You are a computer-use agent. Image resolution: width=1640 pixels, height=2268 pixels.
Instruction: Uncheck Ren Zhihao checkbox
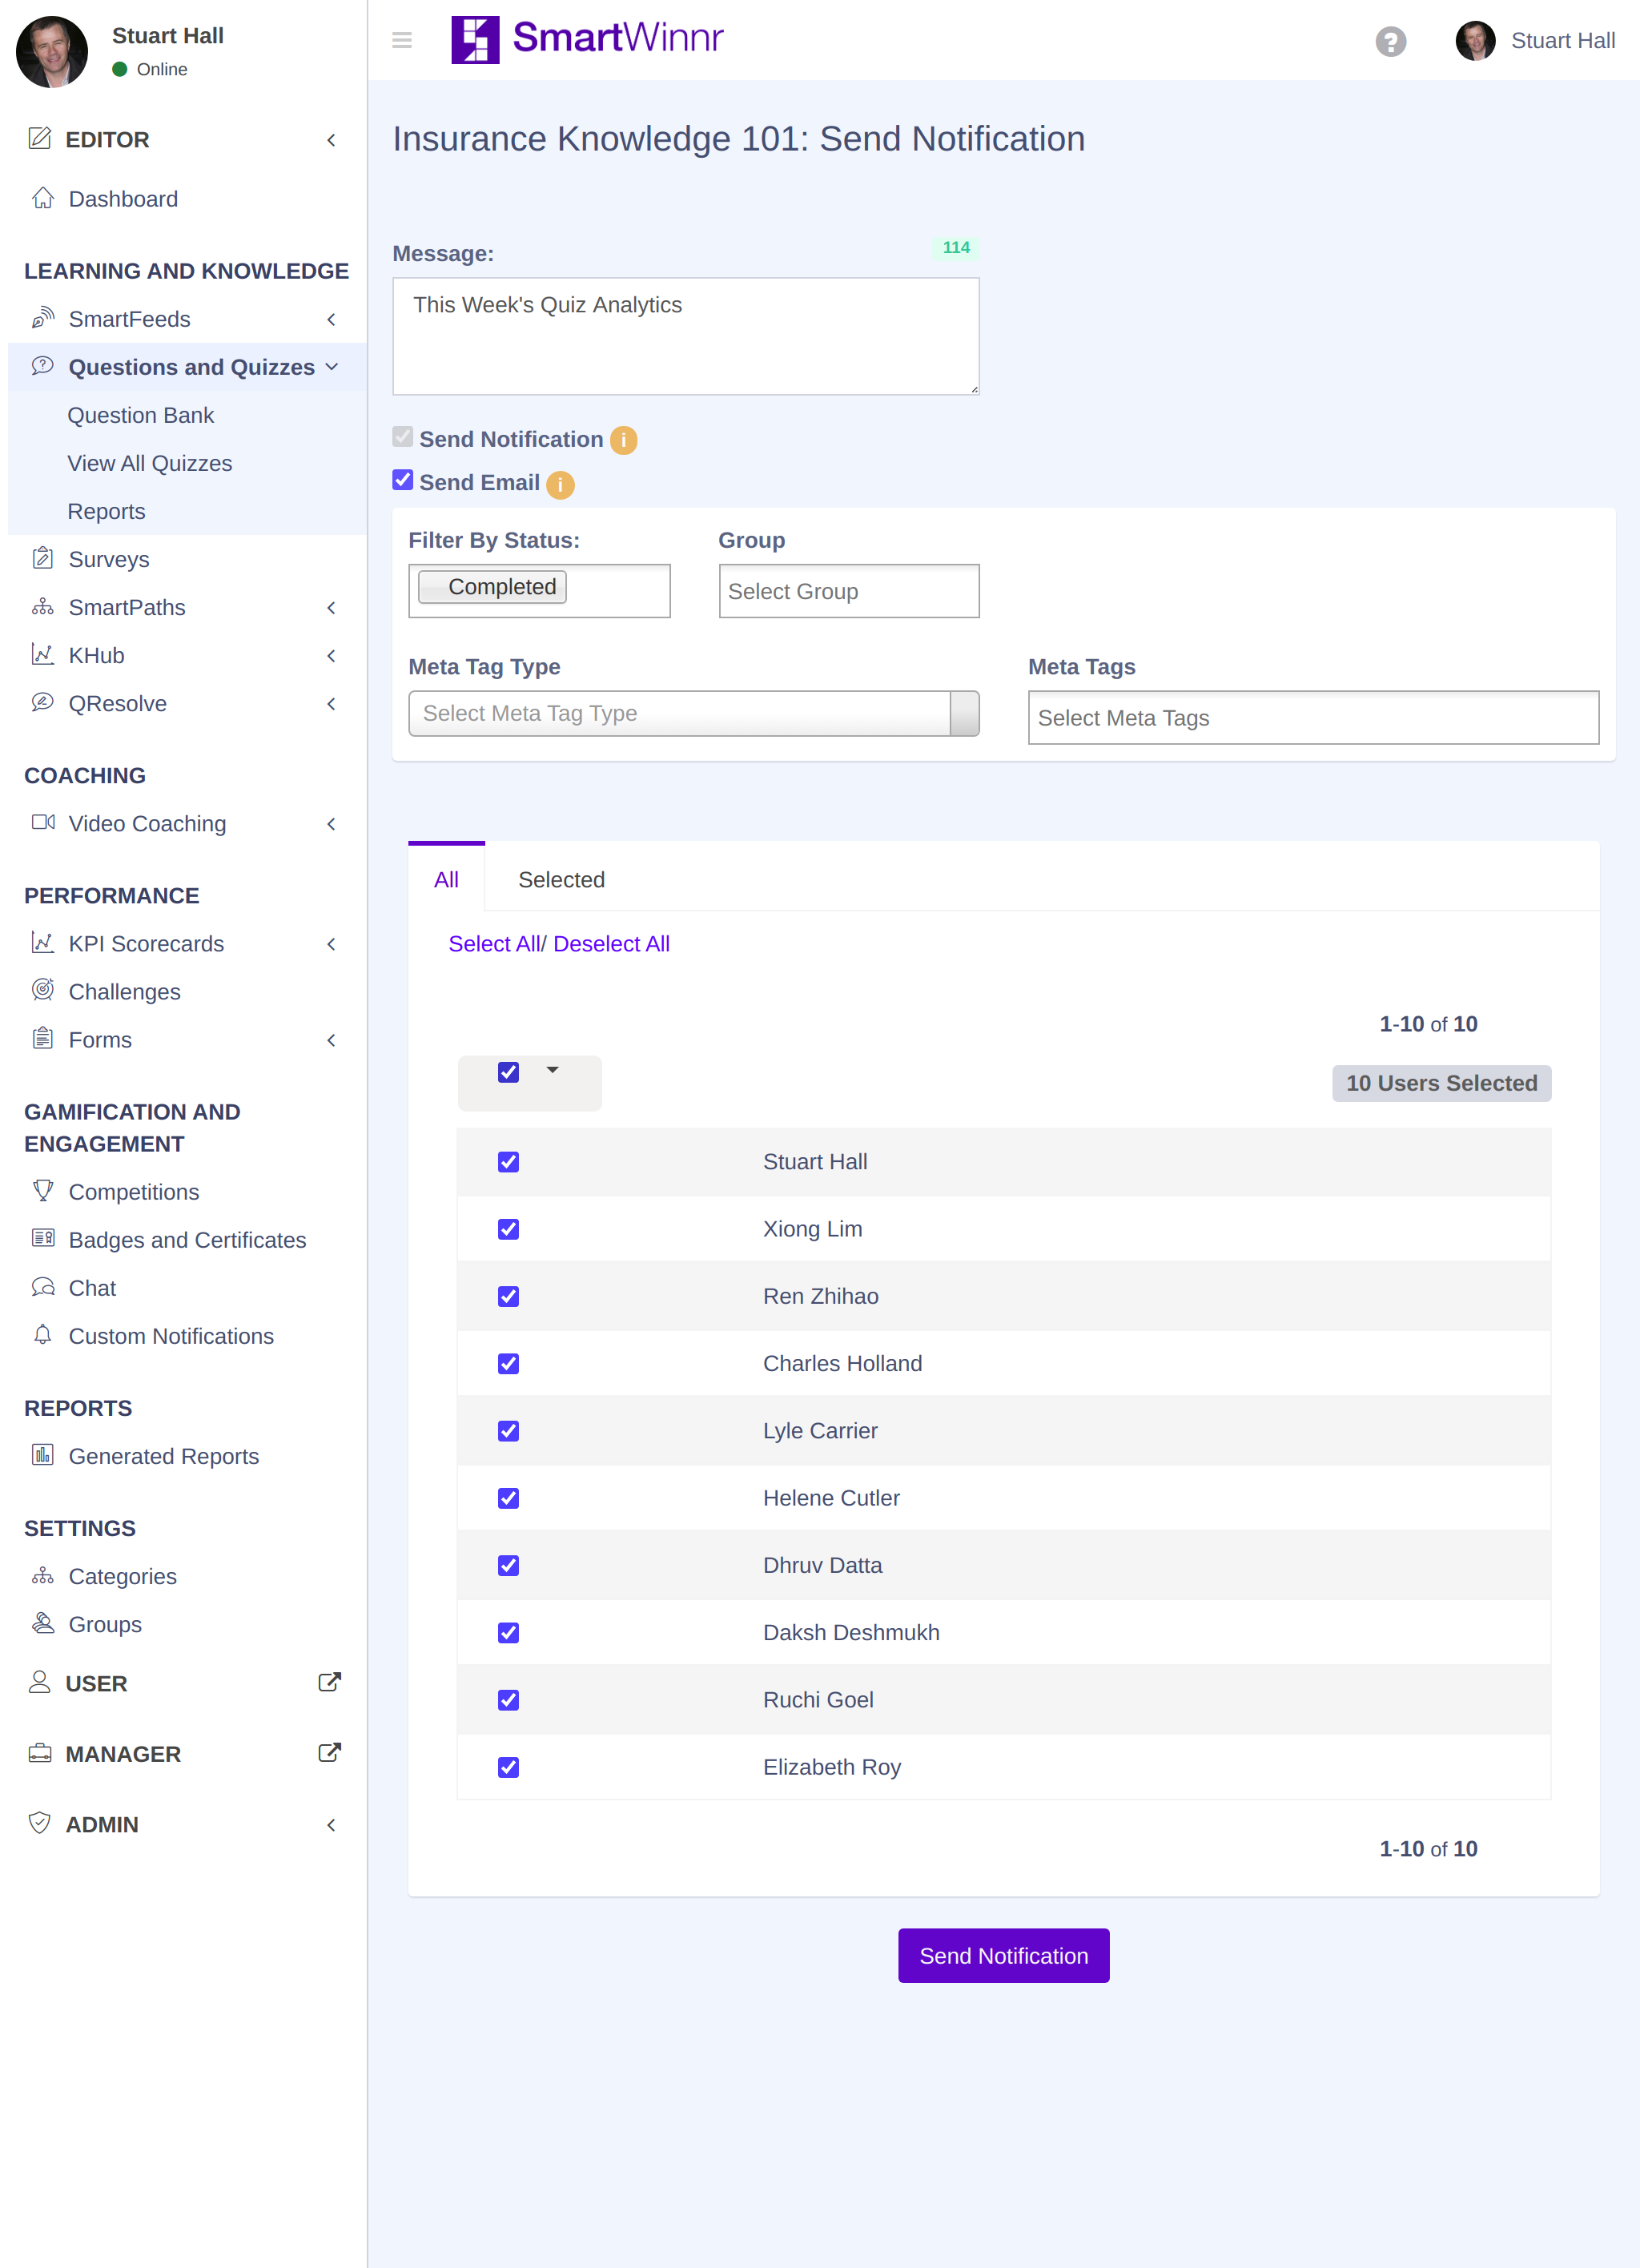tap(508, 1296)
